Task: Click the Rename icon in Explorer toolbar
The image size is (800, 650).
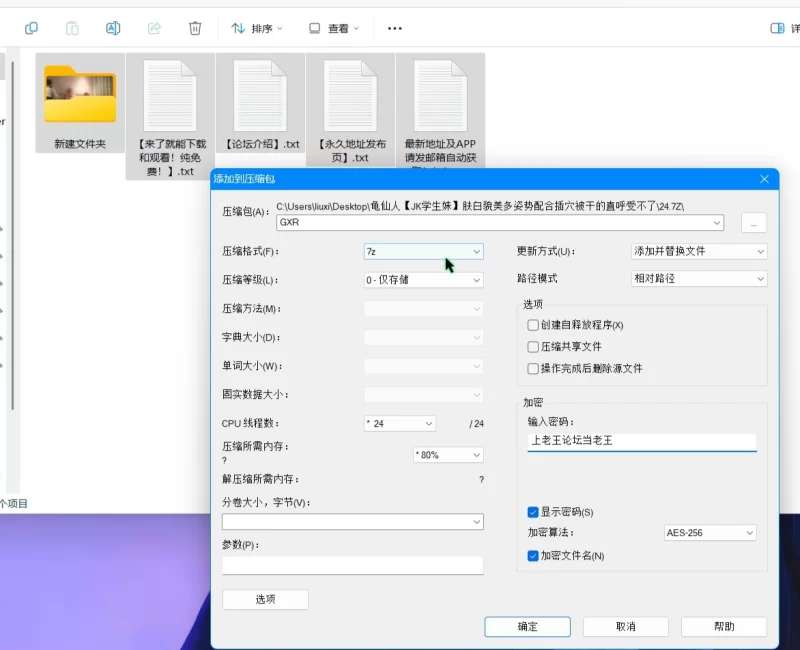Action: (113, 28)
